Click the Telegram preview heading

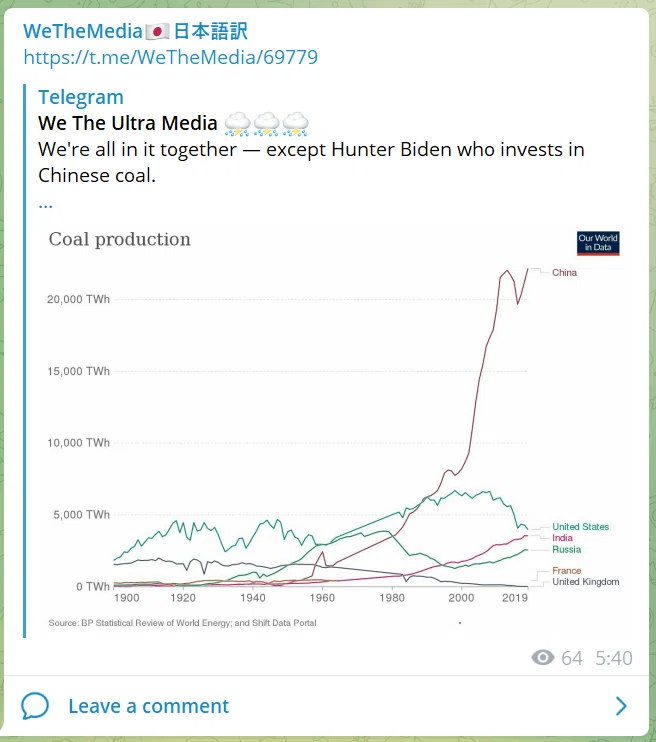(x=81, y=97)
